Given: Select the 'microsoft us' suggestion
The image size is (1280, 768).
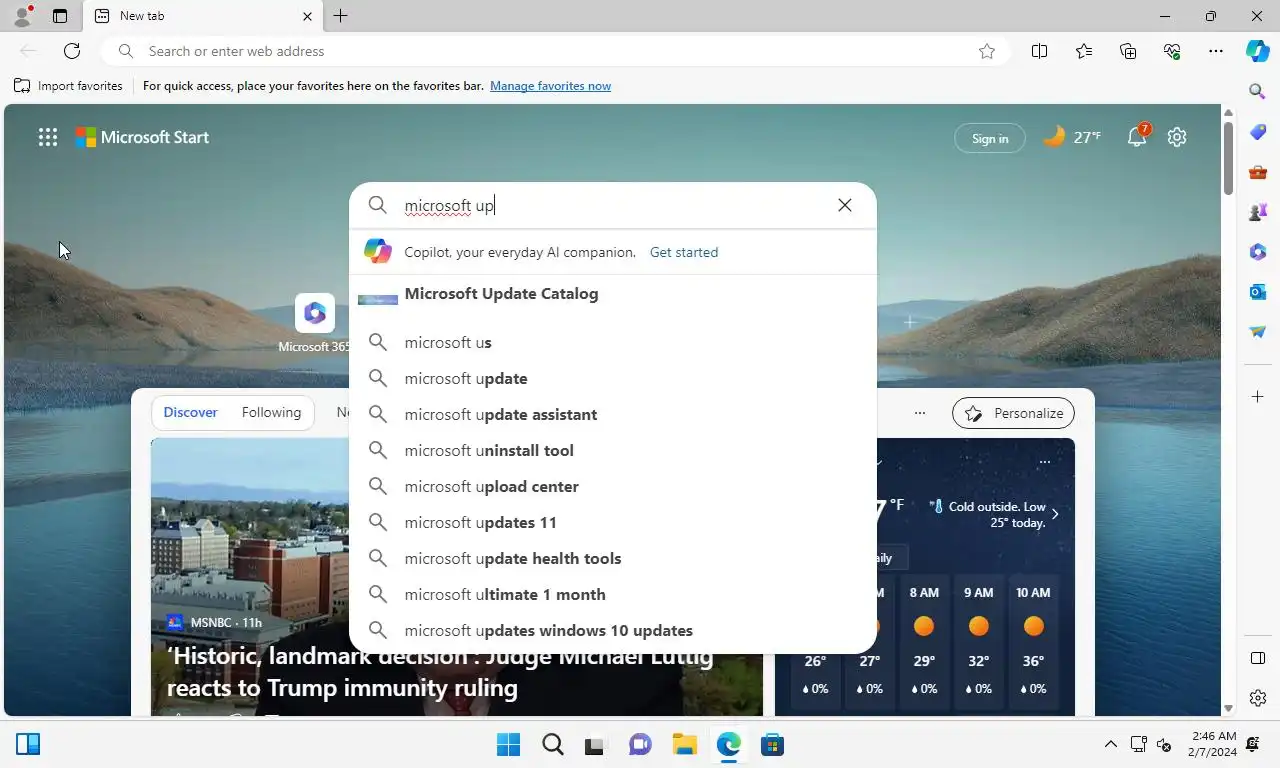Looking at the screenshot, I should click(613, 342).
